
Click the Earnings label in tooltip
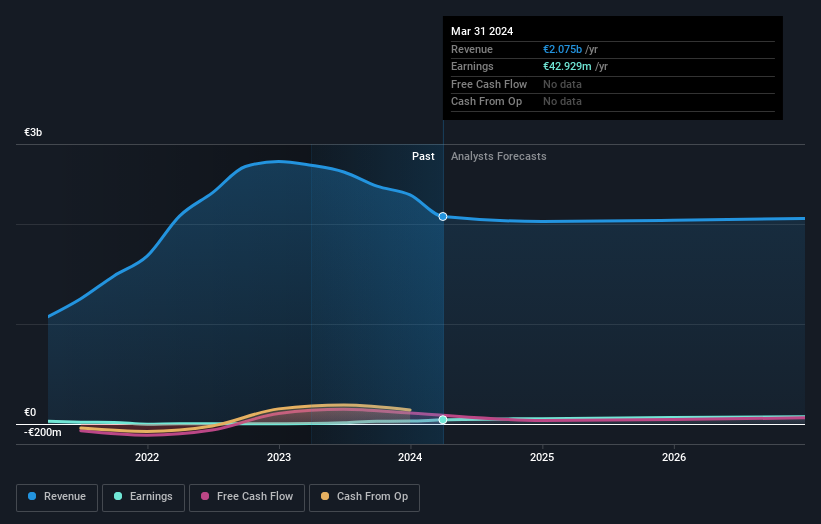pos(472,66)
